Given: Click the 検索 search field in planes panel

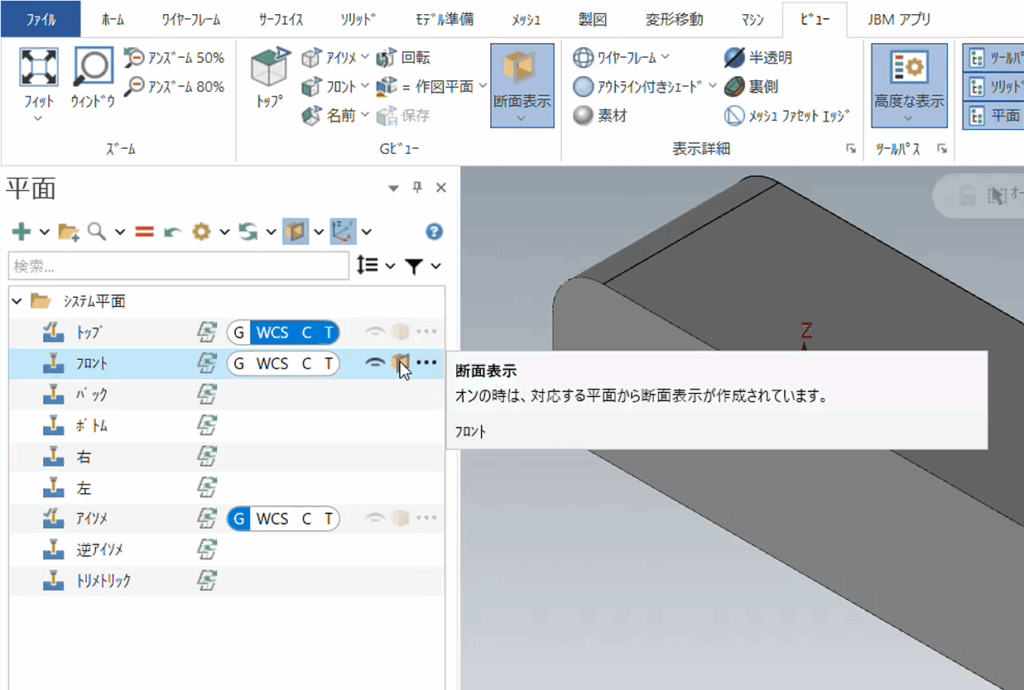Looking at the screenshot, I should coord(180,267).
